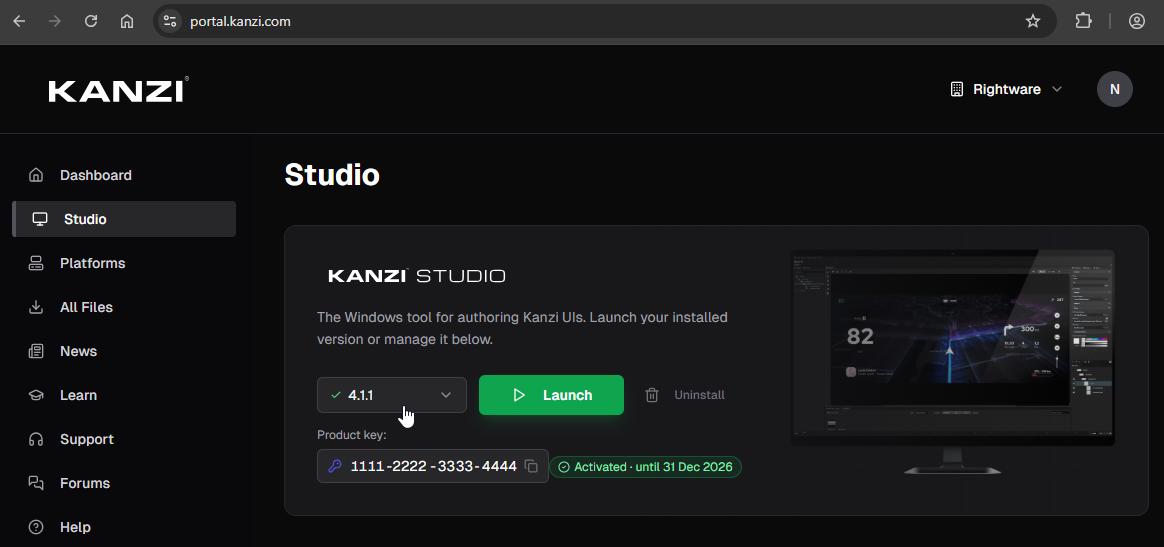The width and height of the screenshot is (1164, 547).
Task: Click the News newspaper icon
Action: coord(36,351)
